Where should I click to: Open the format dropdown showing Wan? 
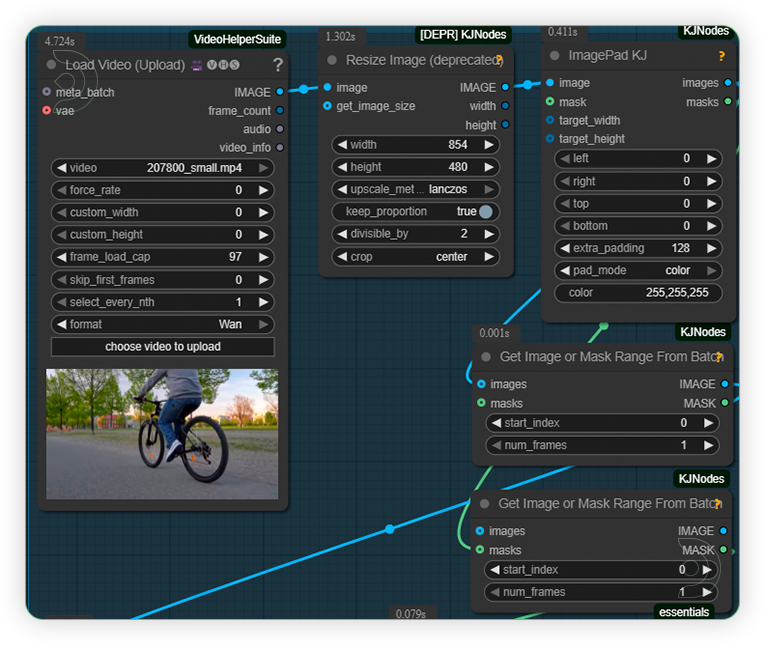point(162,324)
